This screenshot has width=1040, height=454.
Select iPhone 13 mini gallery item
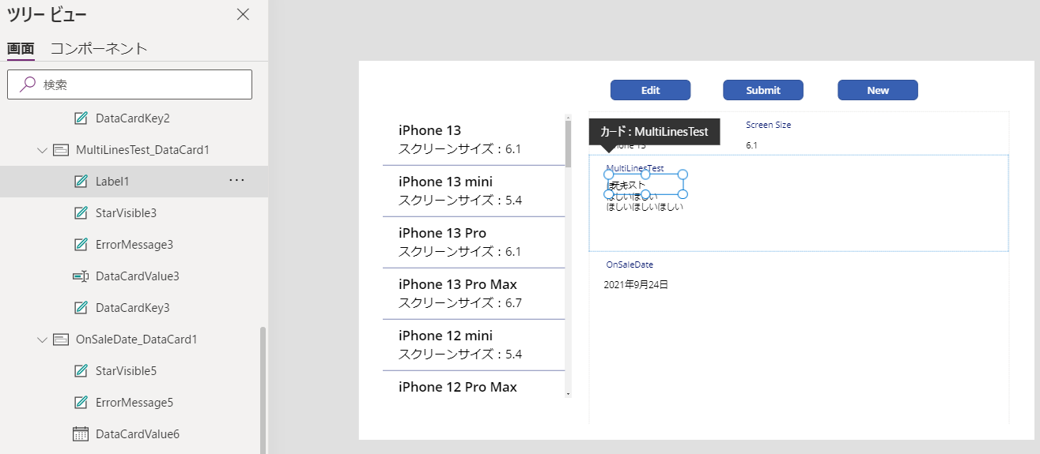coord(474,191)
